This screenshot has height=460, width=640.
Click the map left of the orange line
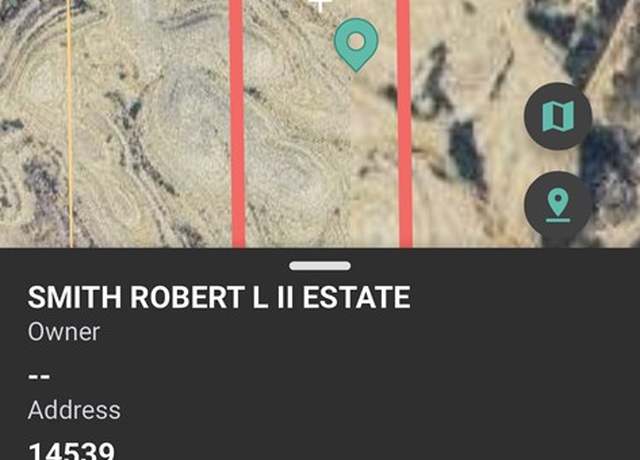(33, 122)
